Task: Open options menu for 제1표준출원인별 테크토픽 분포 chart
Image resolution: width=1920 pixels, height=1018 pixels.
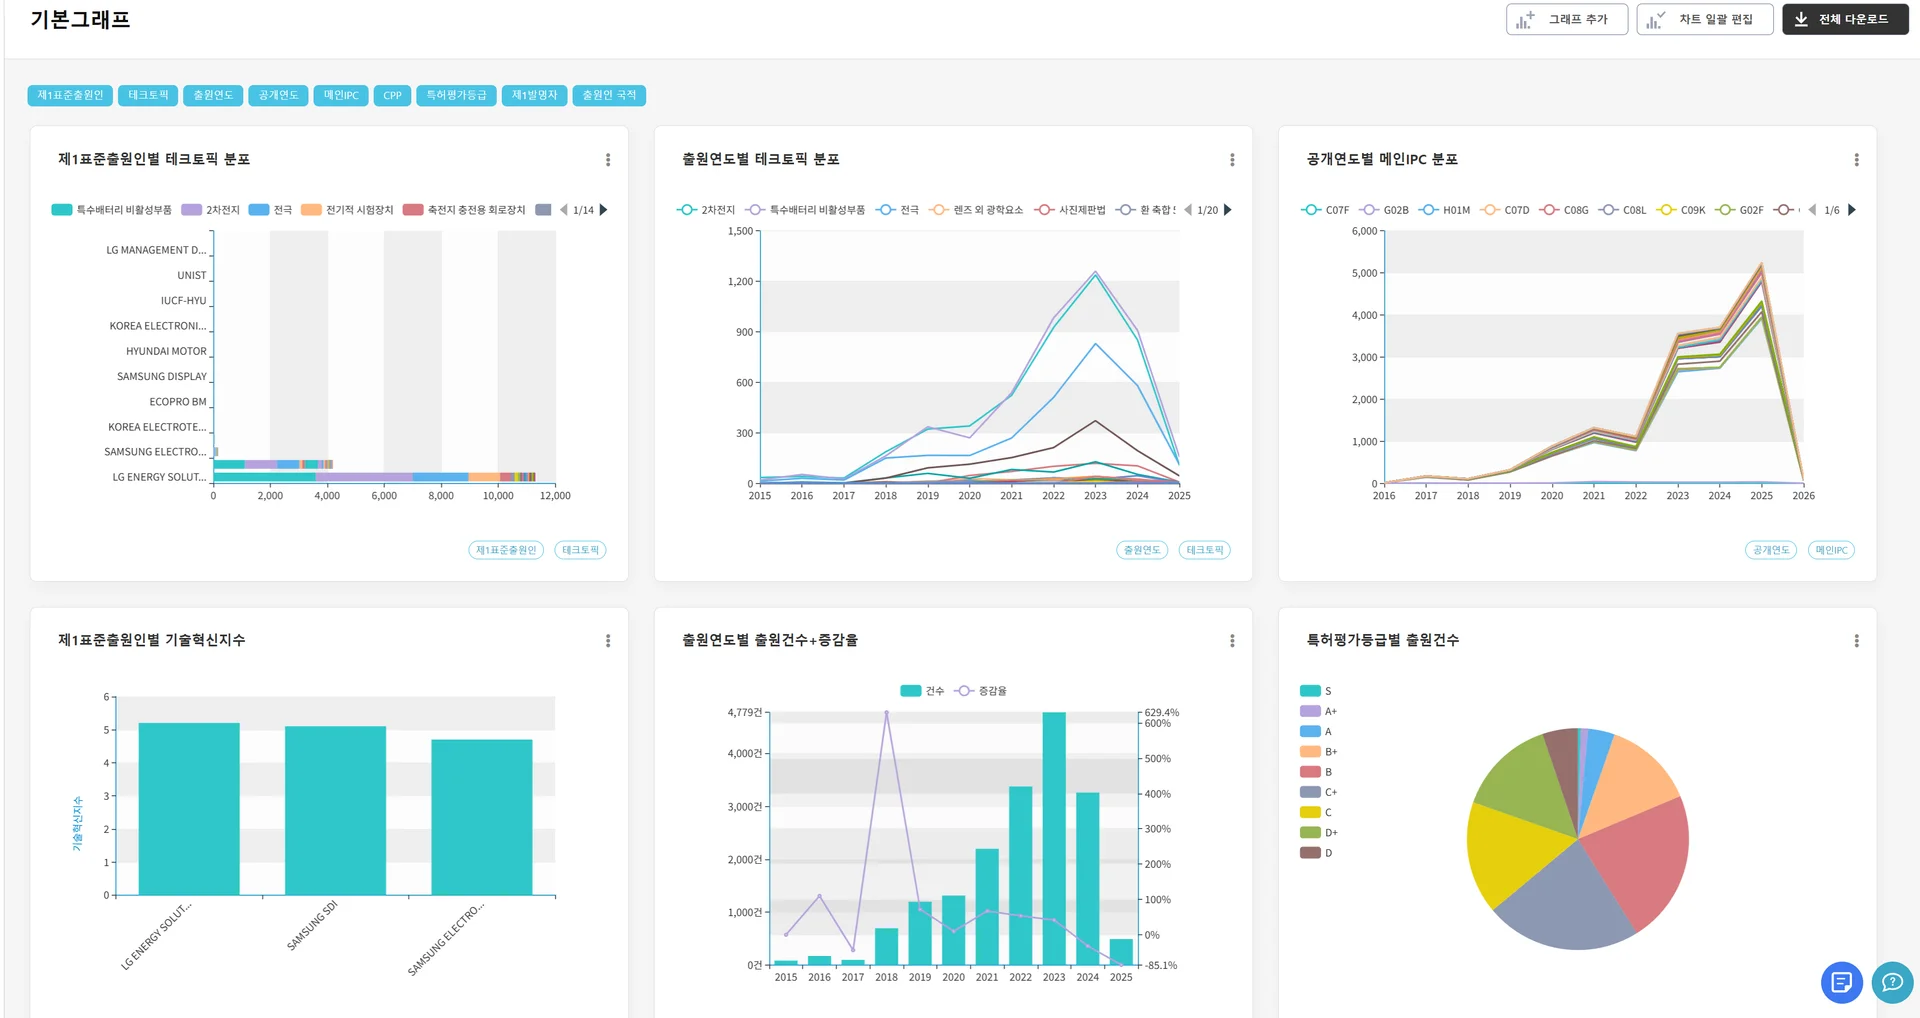Action: (608, 160)
